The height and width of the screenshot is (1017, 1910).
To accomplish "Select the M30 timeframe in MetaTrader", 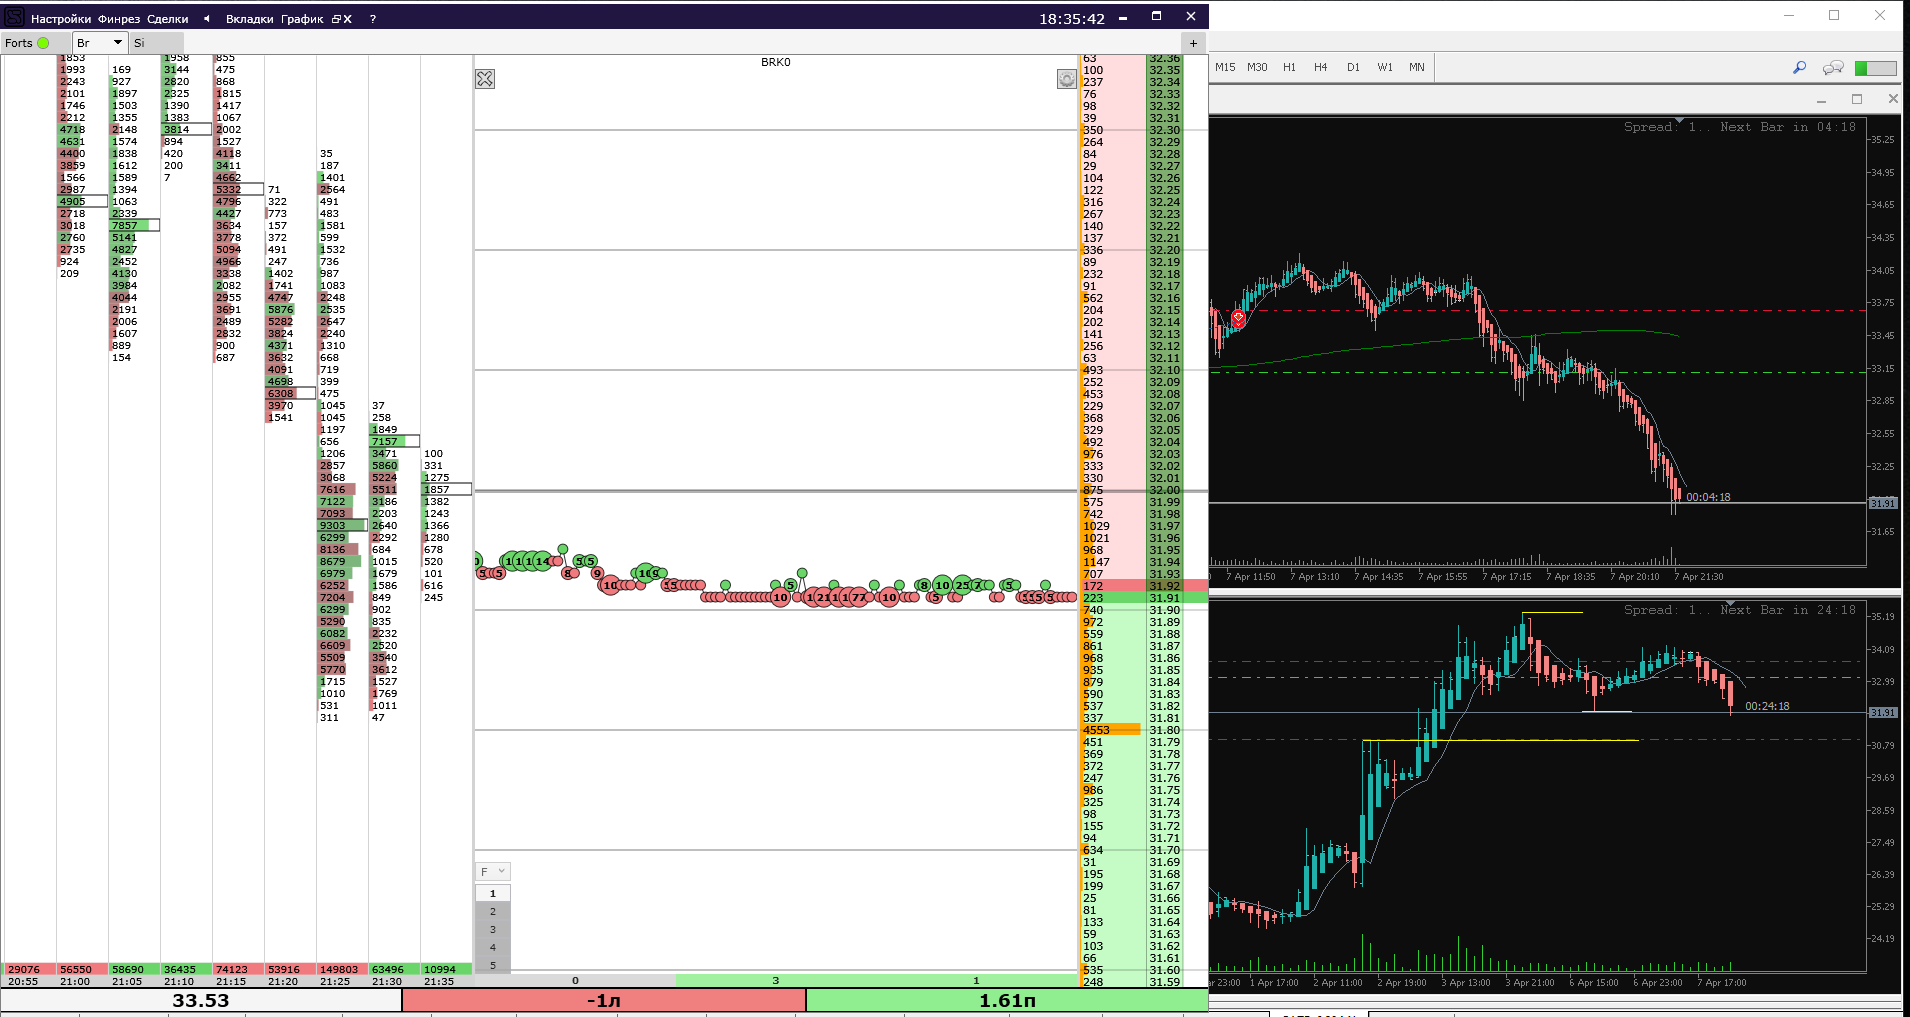I will pyautogui.click(x=1257, y=67).
